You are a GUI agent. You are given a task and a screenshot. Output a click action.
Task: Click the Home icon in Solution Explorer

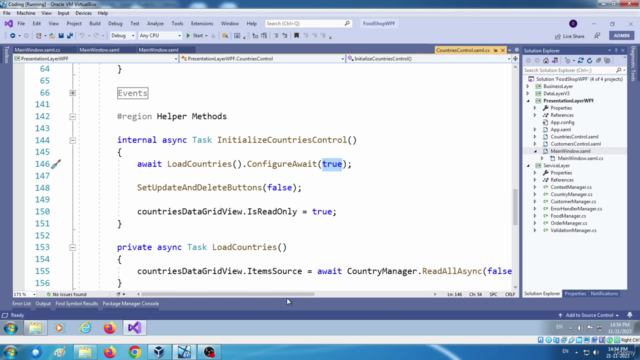tap(546, 60)
